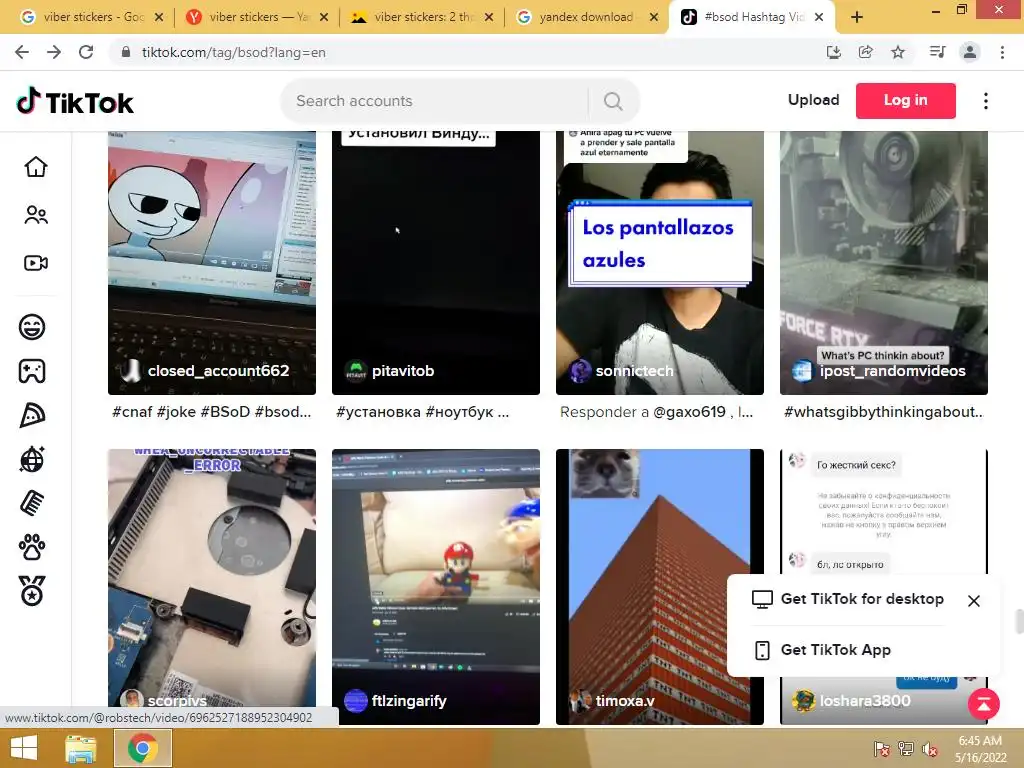
Task: Click the install app icon in address bar
Action: (x=833, y=52)
